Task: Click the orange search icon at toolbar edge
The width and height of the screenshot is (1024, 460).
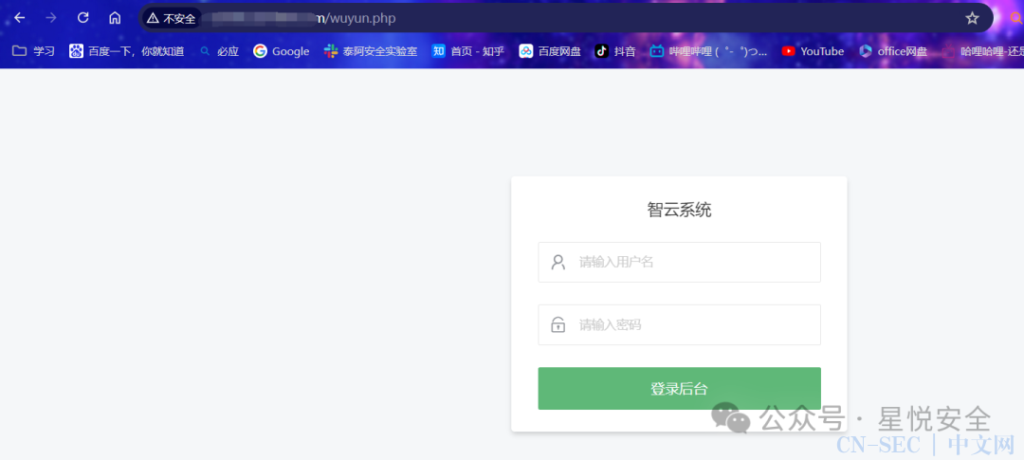Action: [x=1016, y=18]
